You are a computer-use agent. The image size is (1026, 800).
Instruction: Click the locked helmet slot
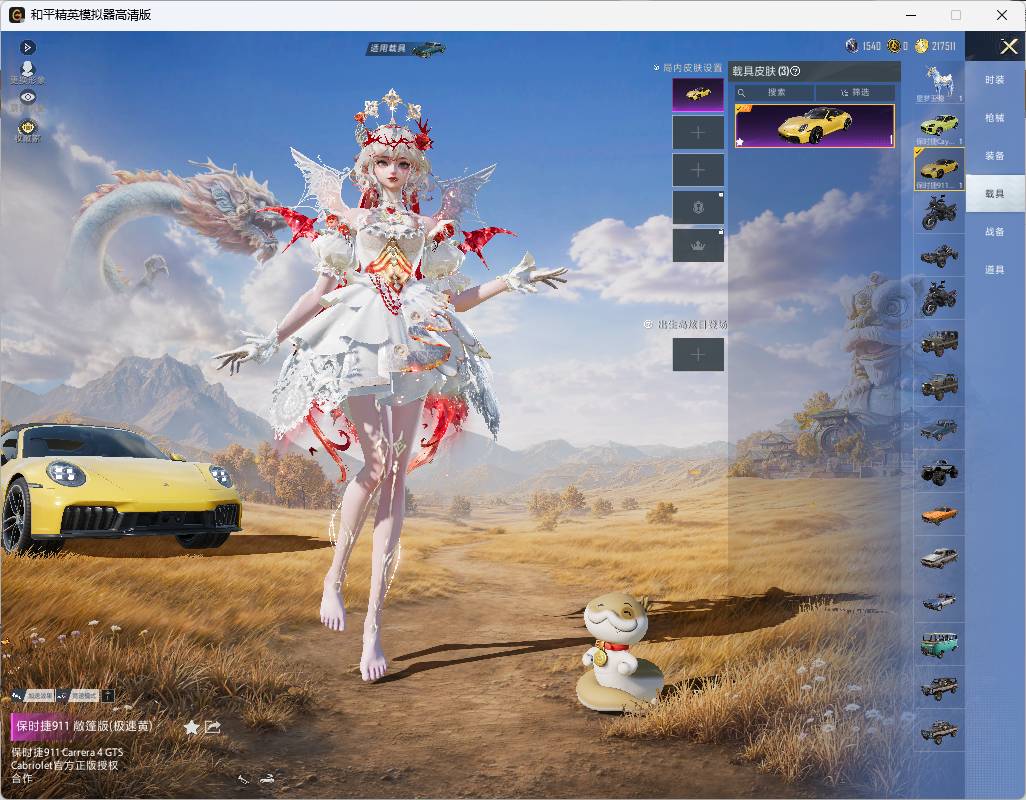(x=698, y=208)
